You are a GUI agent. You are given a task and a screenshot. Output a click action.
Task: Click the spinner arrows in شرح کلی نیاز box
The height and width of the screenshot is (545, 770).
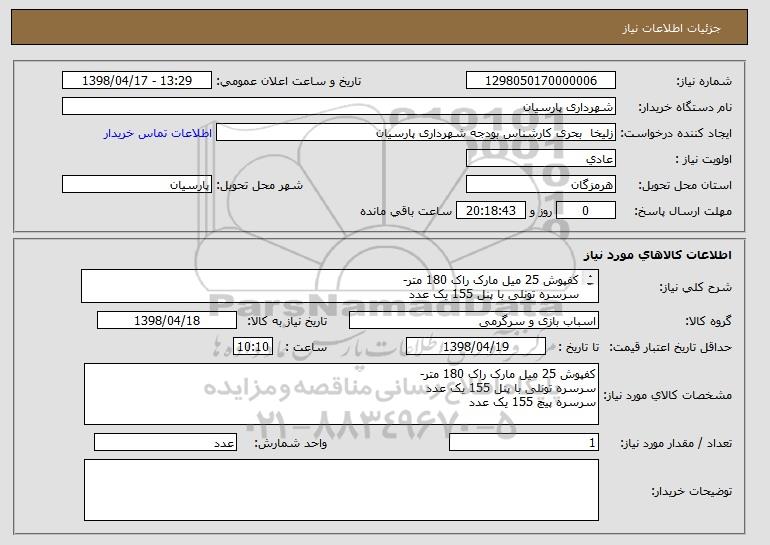click(x=590, y=280)
